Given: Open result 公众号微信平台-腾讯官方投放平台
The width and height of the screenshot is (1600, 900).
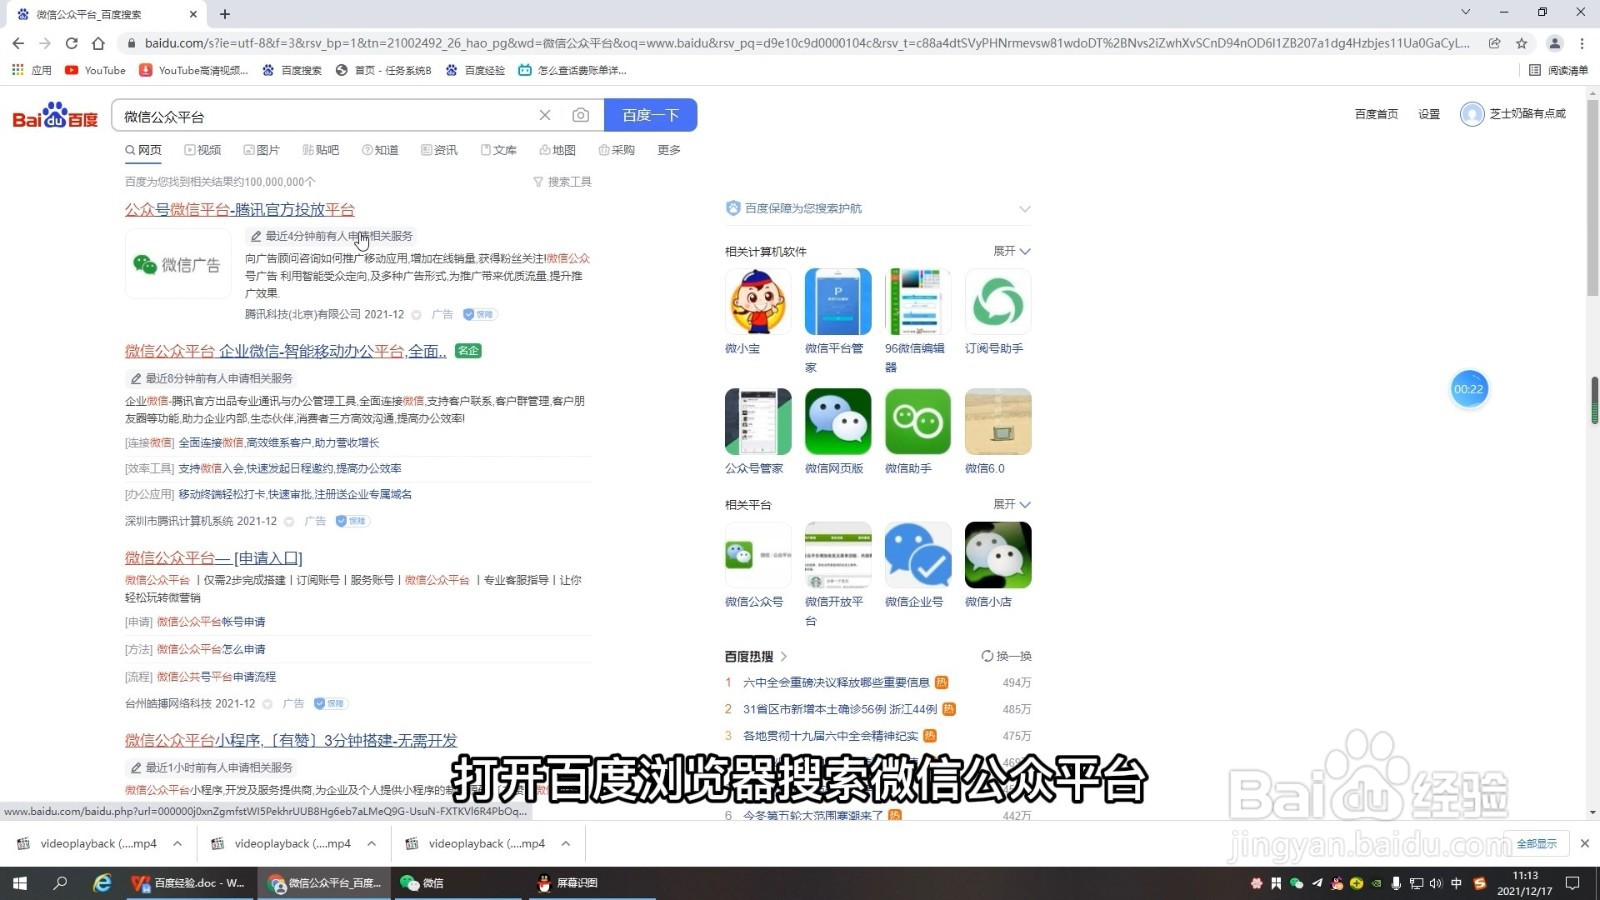Looking at the screenshot, I should coord(240,209).
